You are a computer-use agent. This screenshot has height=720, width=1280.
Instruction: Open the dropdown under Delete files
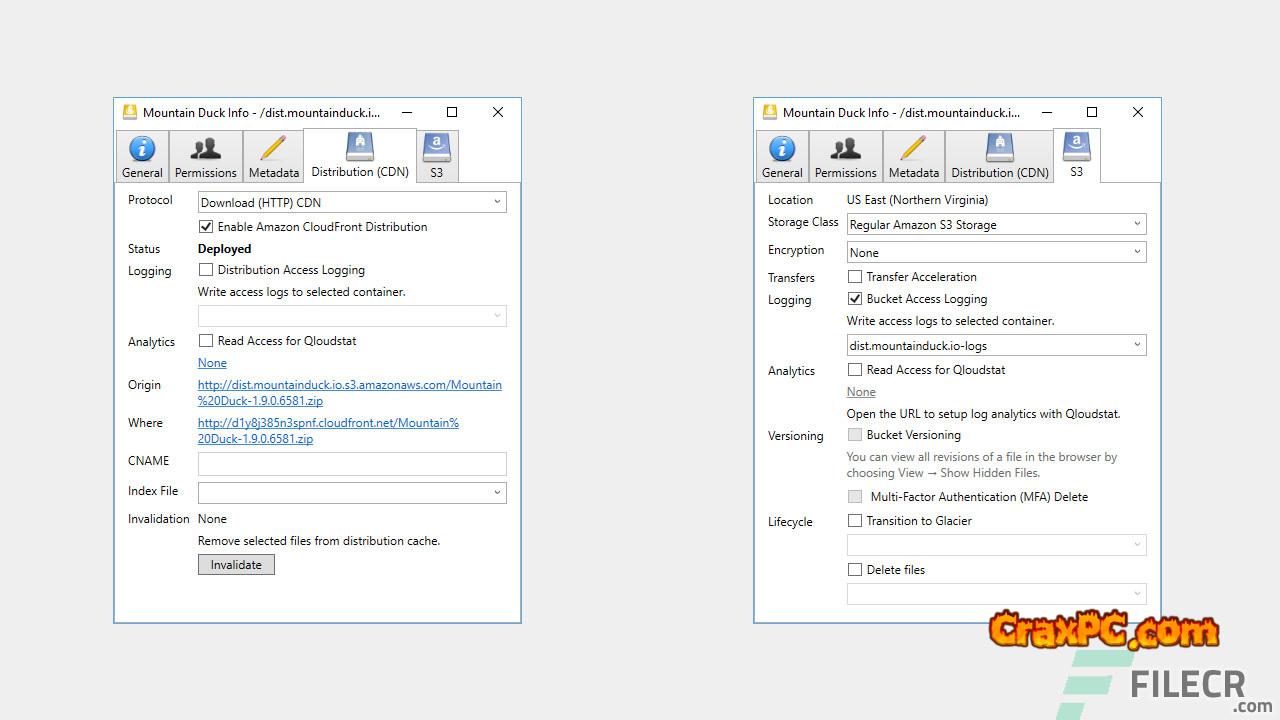point(996,594)
